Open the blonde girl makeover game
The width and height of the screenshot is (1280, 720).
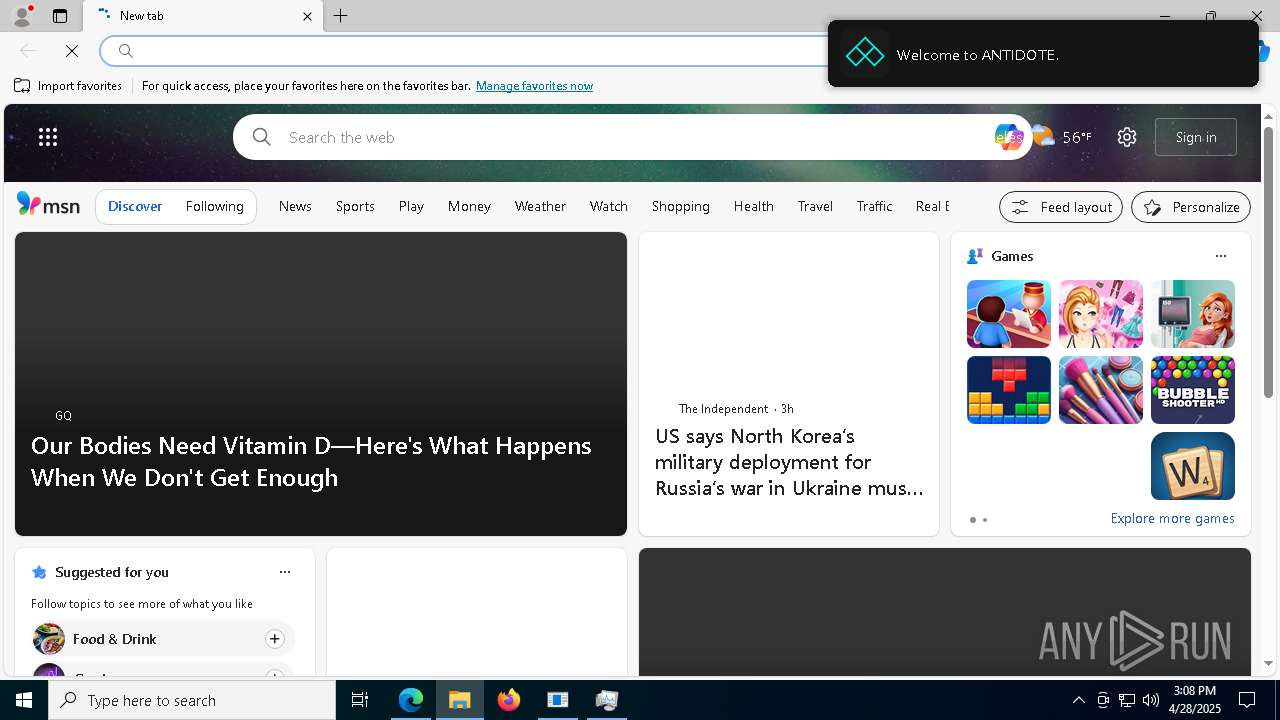click(x=1101, y=314)
